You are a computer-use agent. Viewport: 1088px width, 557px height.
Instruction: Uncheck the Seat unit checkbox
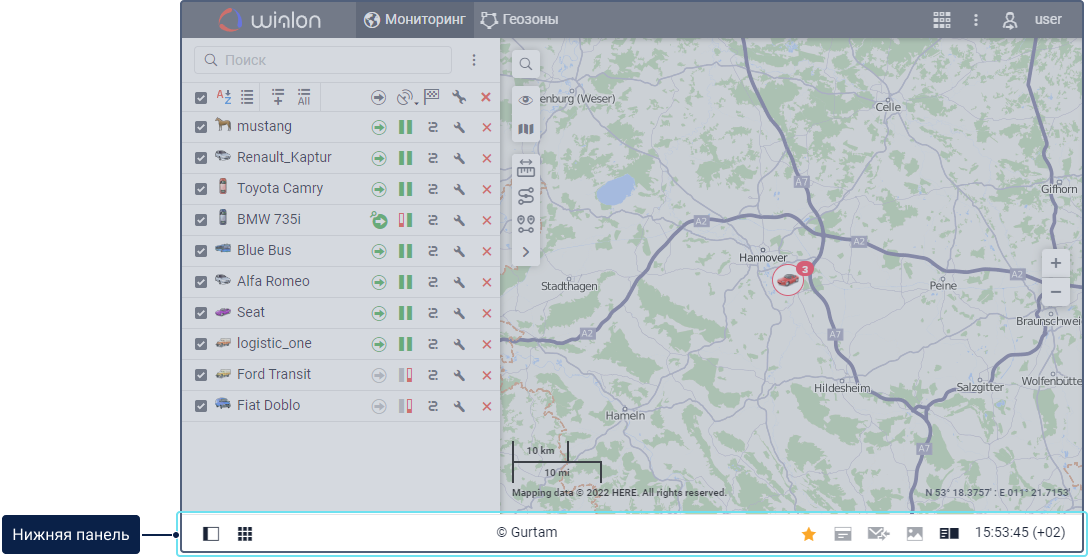point(201,313)
